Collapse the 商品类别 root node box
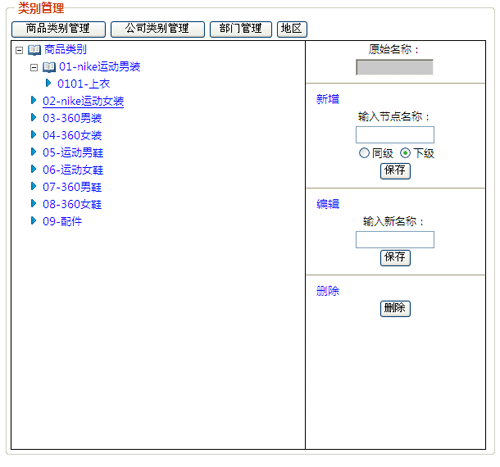The width and height of the screenshot is (500, 467). point(19,50)
